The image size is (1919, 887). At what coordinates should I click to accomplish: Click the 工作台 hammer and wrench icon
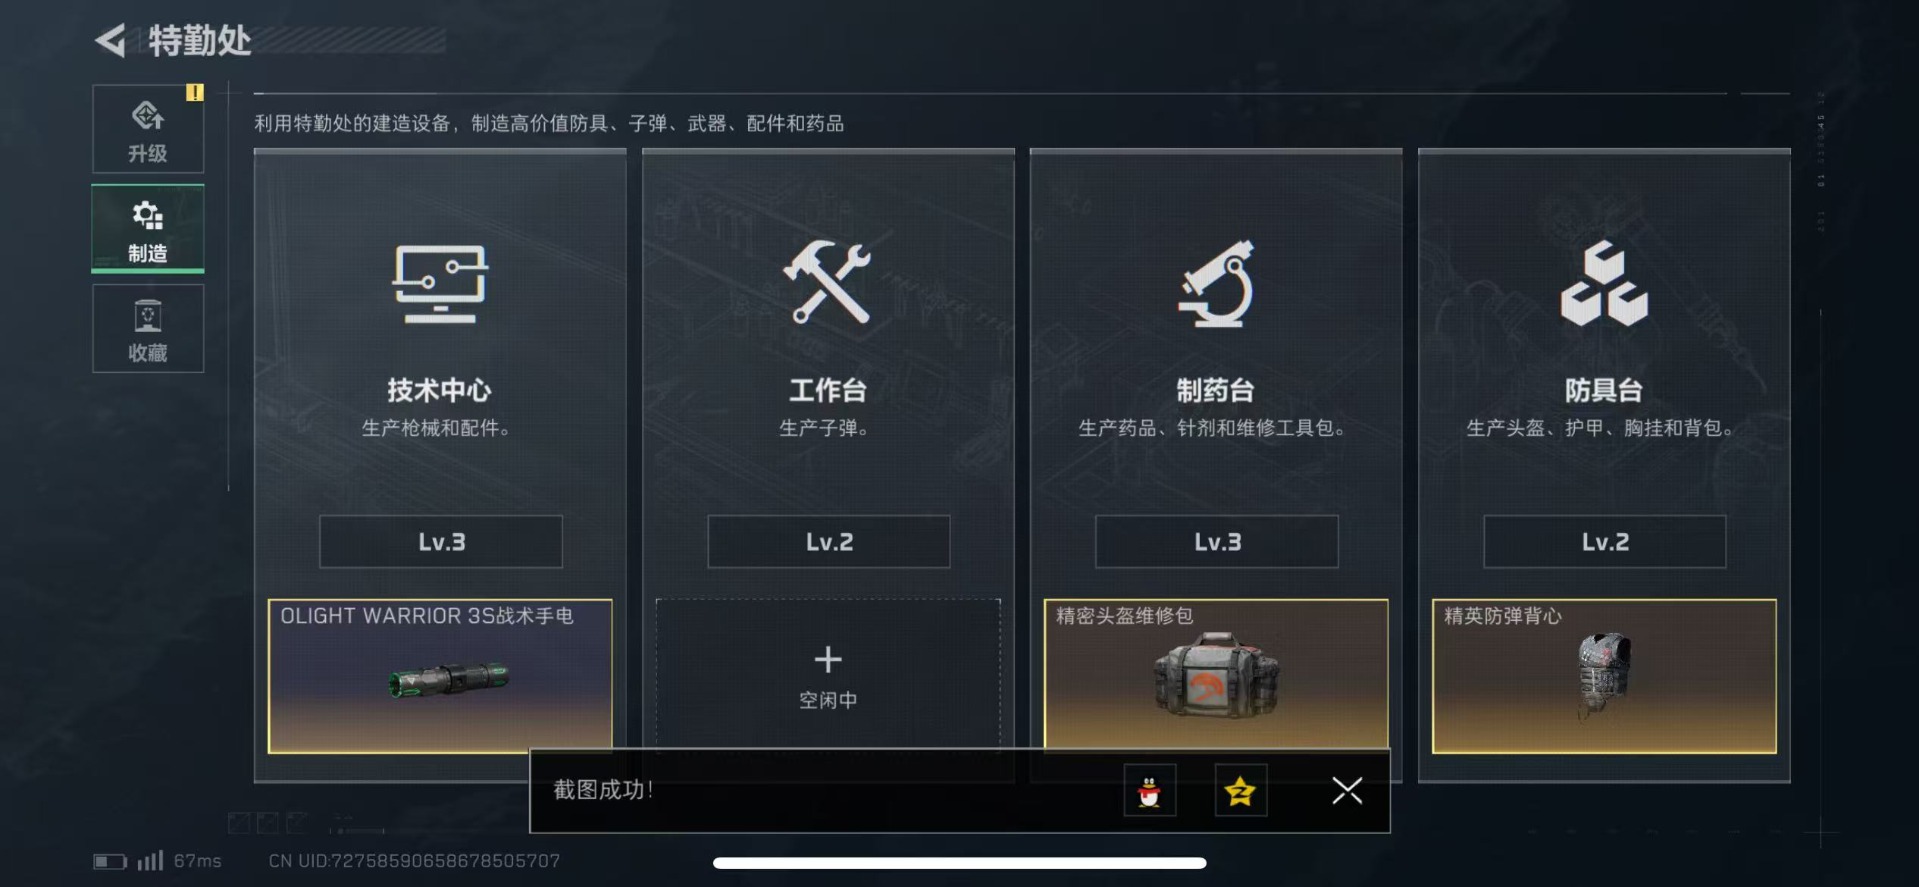coord(828,282)
